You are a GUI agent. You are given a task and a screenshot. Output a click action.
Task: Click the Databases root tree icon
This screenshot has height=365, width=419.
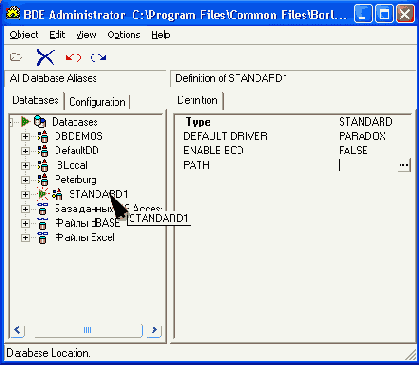[x=40, y=122]
